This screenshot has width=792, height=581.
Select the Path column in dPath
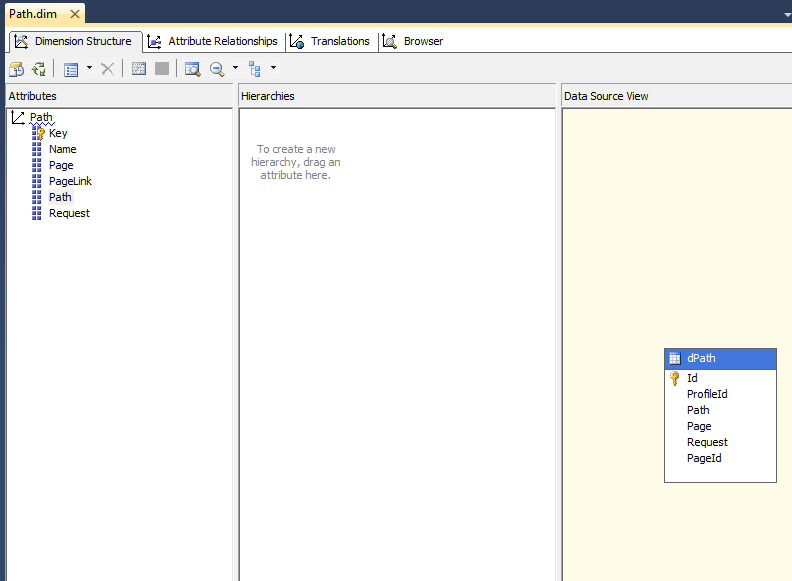[x=698, y=410]
